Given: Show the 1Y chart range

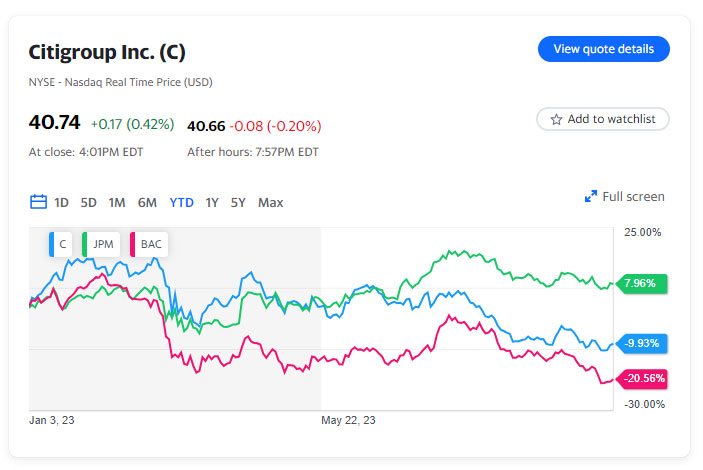Looking at the screenshot, I should click(x=212, y=202).
